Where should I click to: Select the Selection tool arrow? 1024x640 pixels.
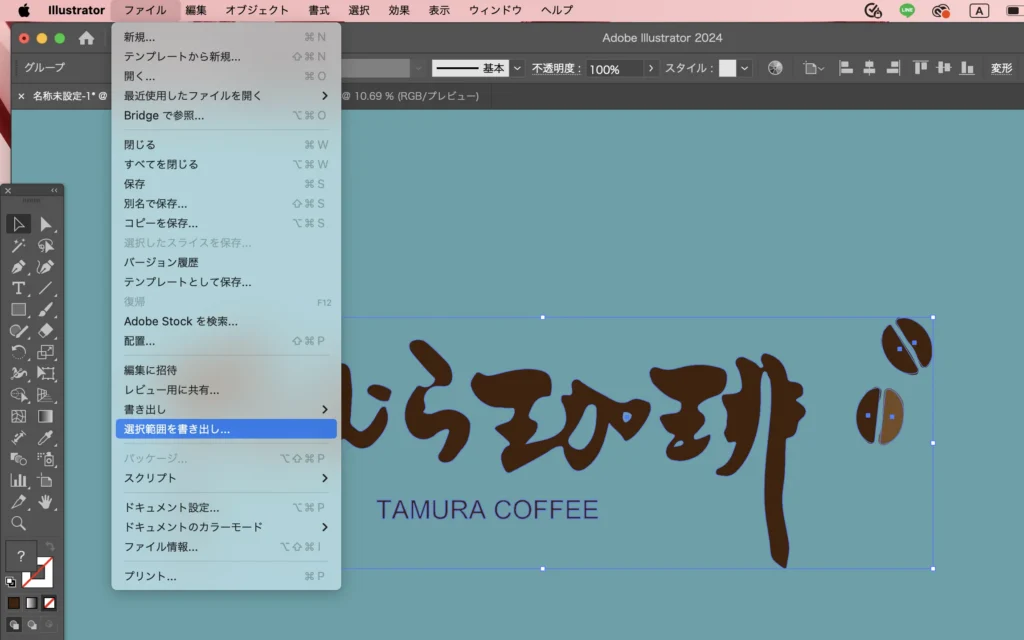(x=19, y=223)
